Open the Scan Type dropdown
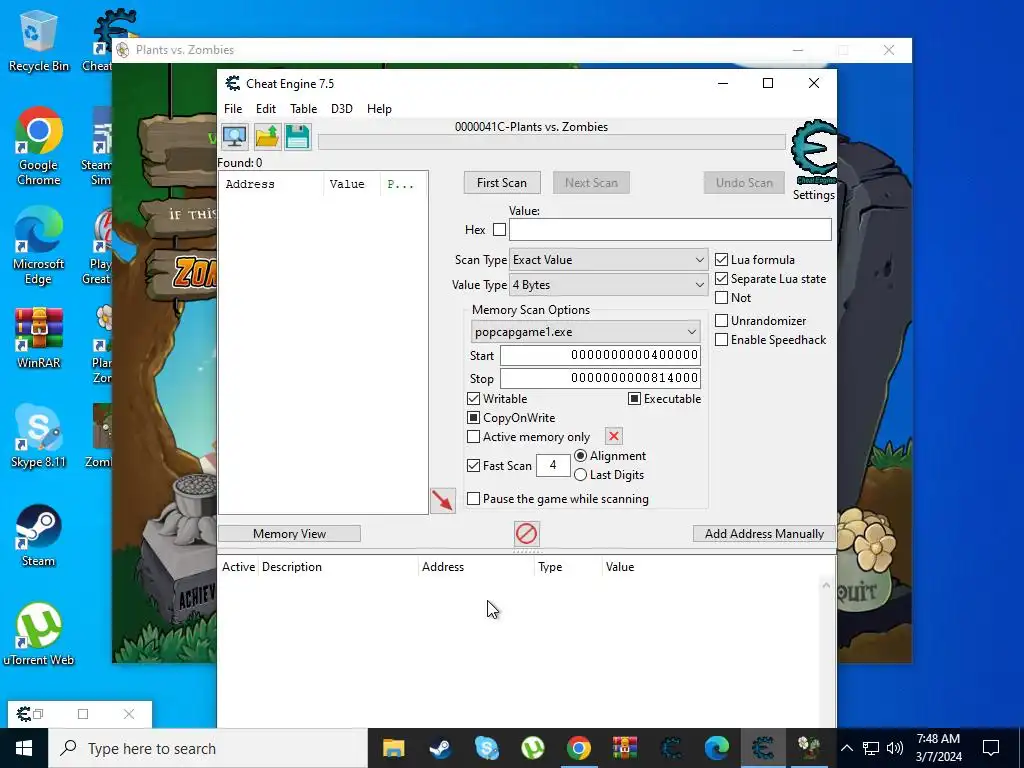Viewport: 1024px width, 768px height. [608, 260]
